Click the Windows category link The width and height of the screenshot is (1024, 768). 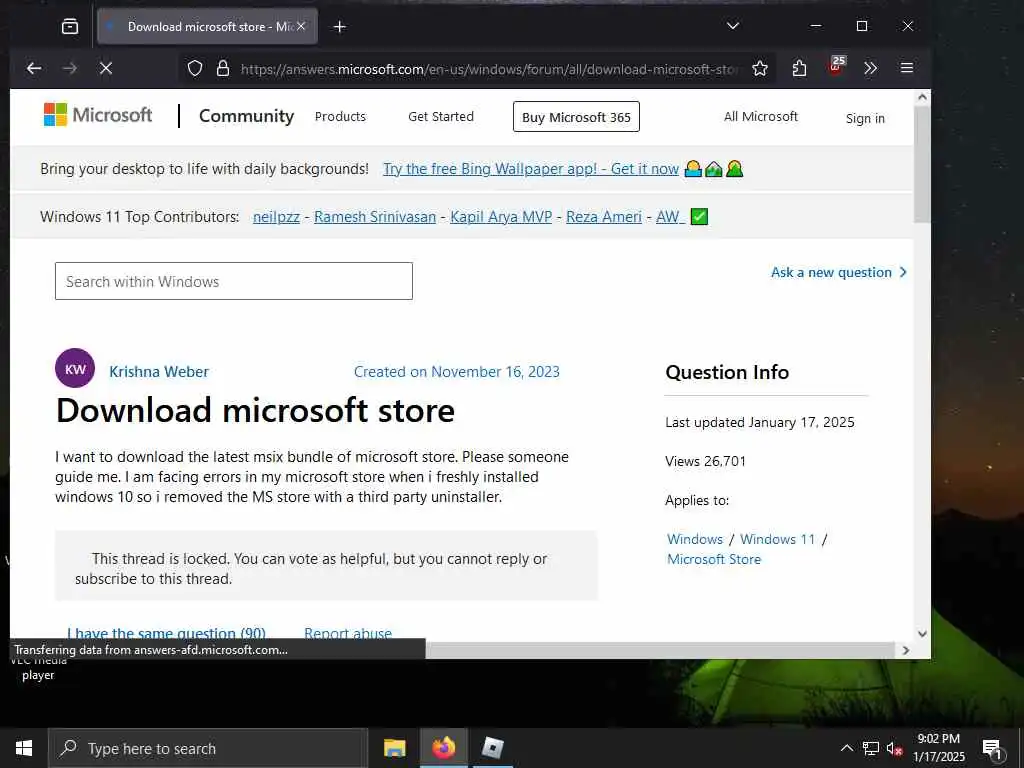click(695, 539)
